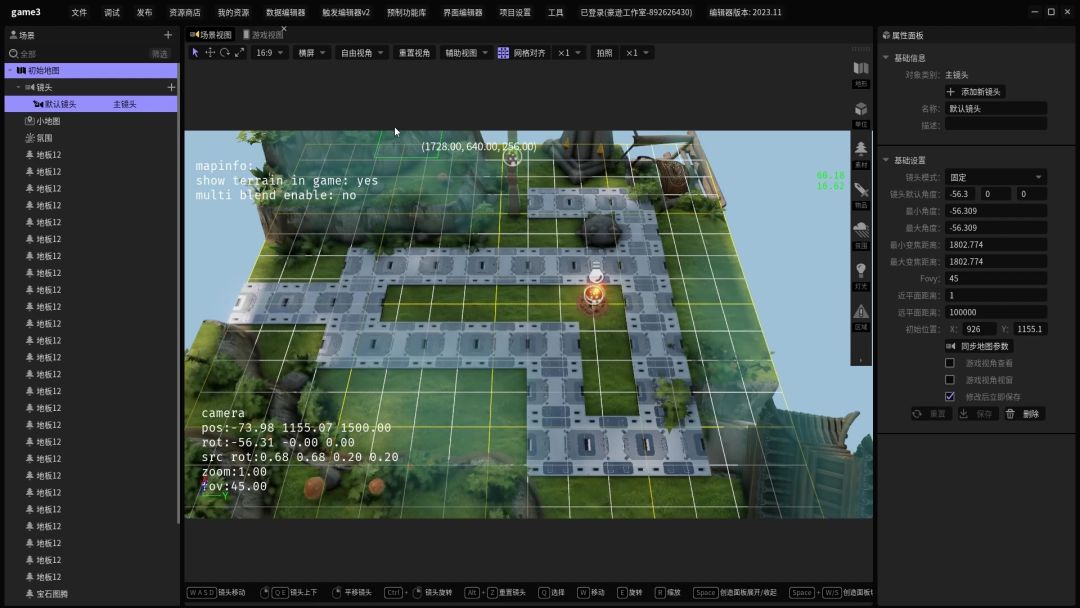
Task: Open the 16:9 aspect ratio dropdown
Action: click(269, 53)
